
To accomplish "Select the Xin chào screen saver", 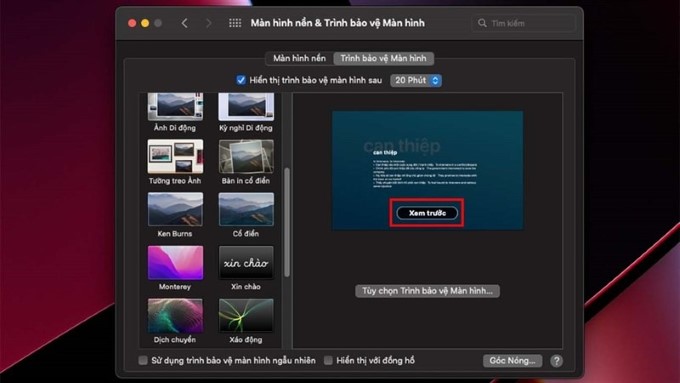I will pos(246,262).
